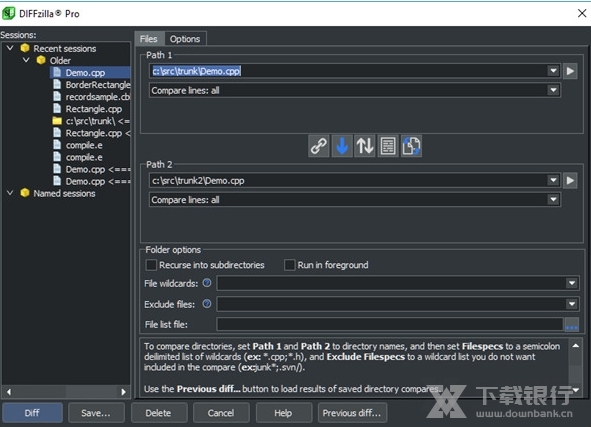Image resolution: width=591 pixels, height=427 pixels.
Task: Collapse the Recent sessions tree node
Action: pyautogui.click(x=10, y=48)
